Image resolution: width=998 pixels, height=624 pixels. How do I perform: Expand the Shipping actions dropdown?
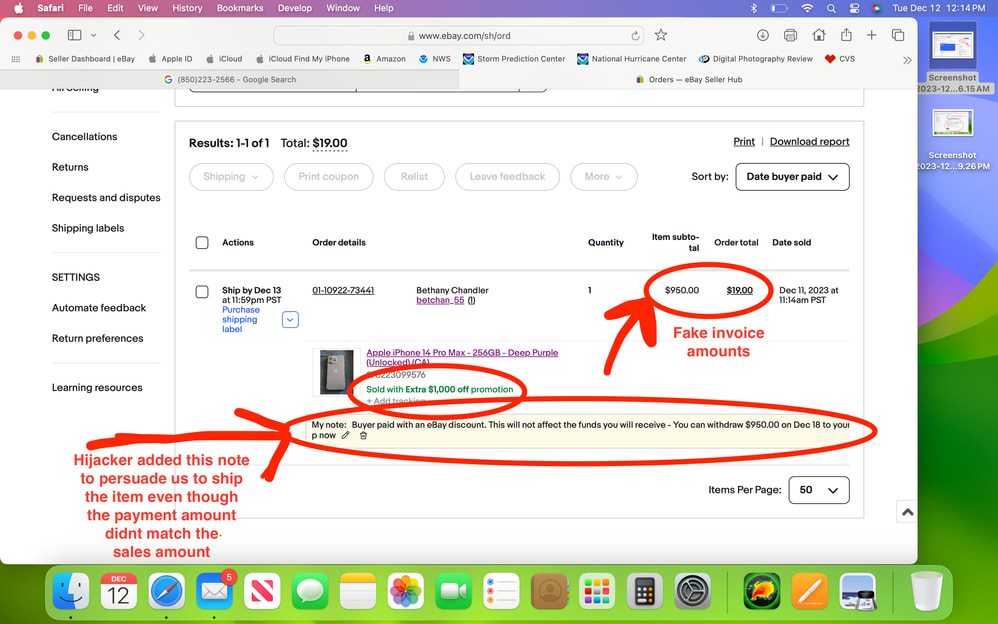(x=231, y=177)
